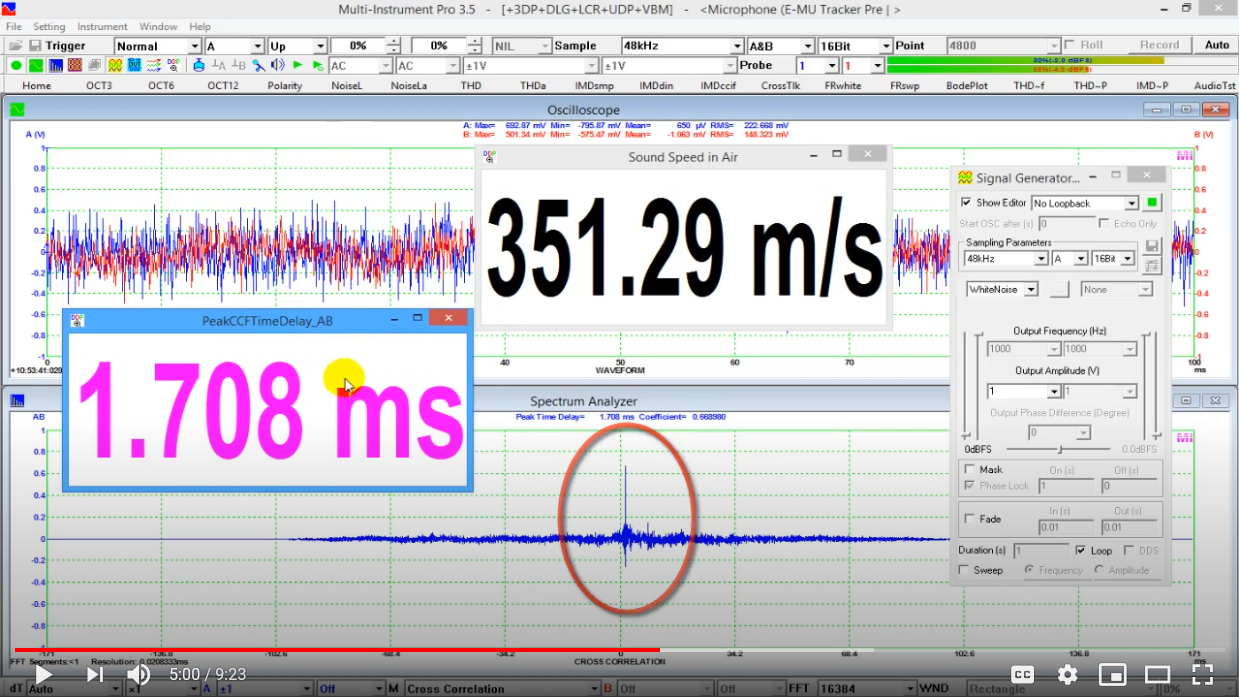
Task: Open the Signal Generator yellow-wave icon
Action: (x=115, y=65)
